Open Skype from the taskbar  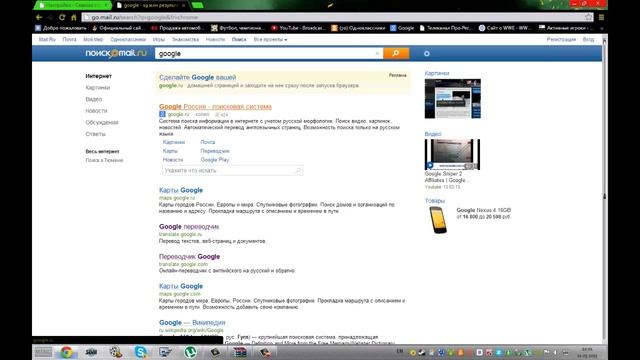coord(141,352)
